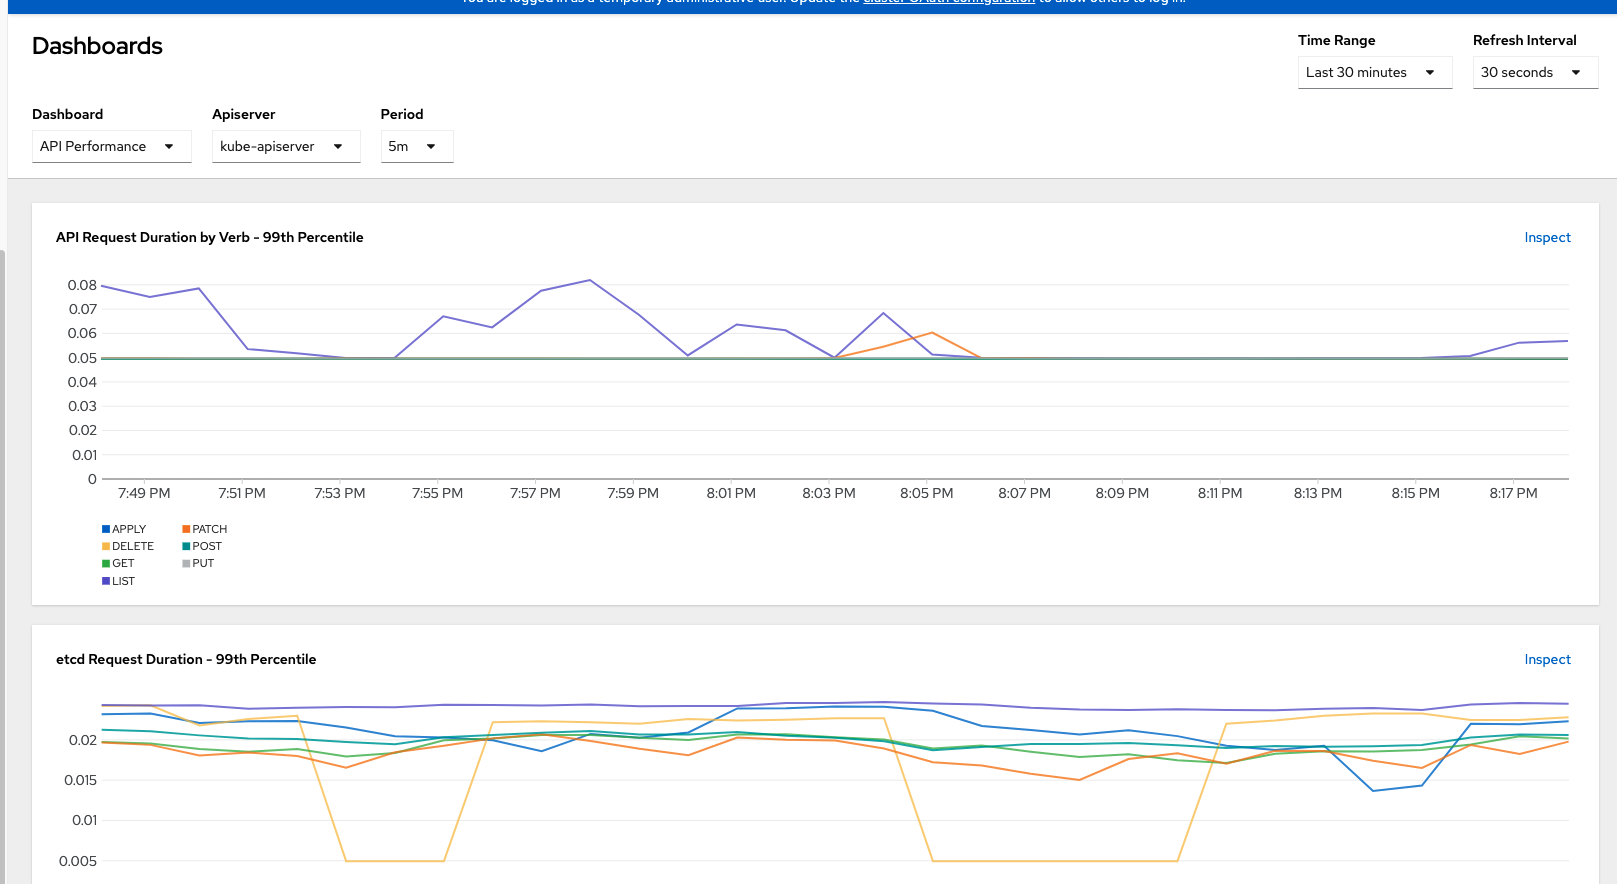
Task: Inspect the API Request Duration by Verb chart
Action: pyautogui.click(x=1546, y=237)
